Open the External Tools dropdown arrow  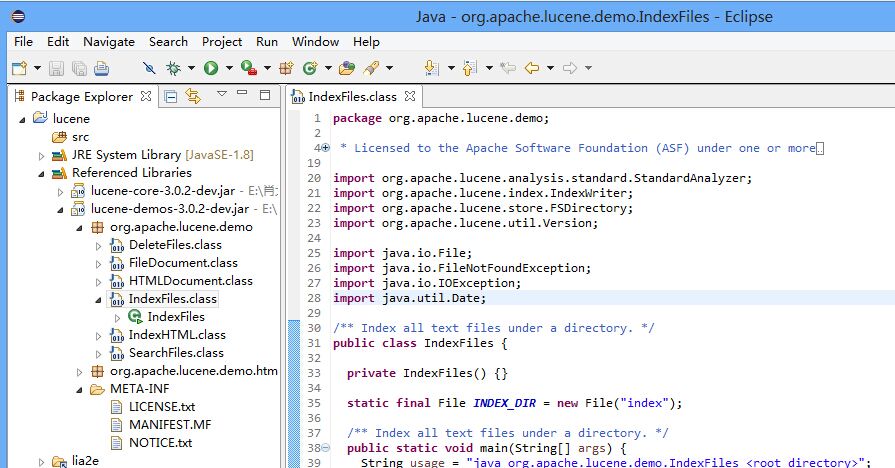pos(267,68)
